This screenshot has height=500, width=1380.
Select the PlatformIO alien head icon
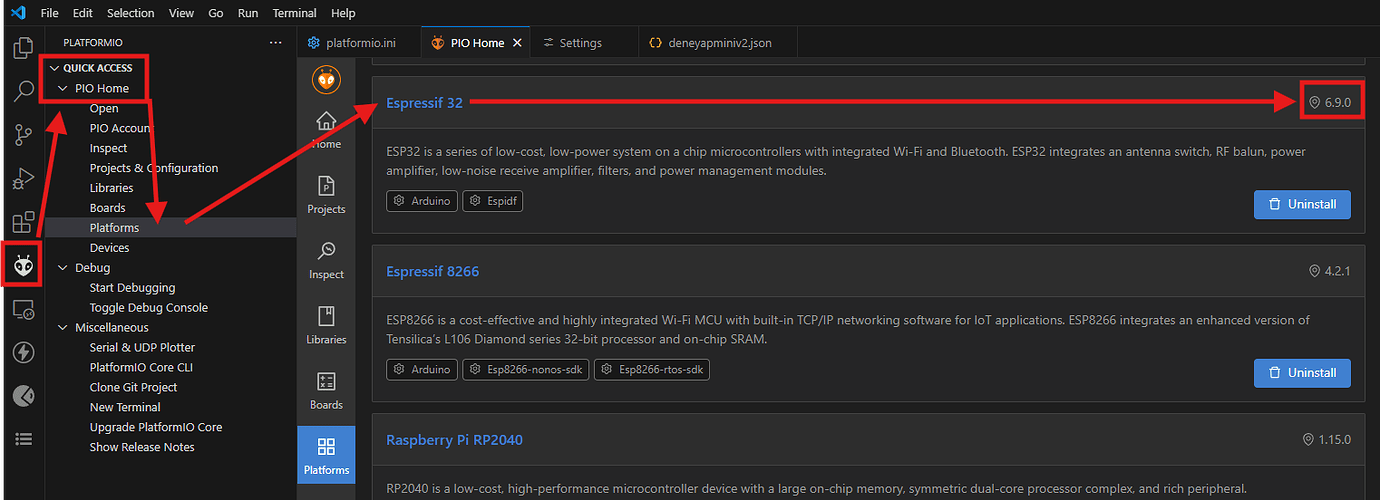click(22, 265)
